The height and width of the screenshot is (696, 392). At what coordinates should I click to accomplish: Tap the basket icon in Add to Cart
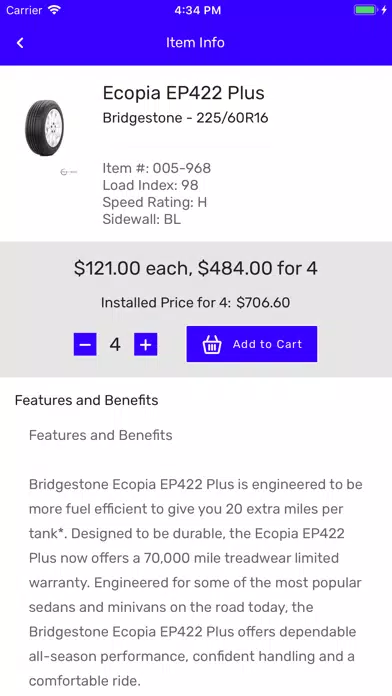click(x=212, y=344)
